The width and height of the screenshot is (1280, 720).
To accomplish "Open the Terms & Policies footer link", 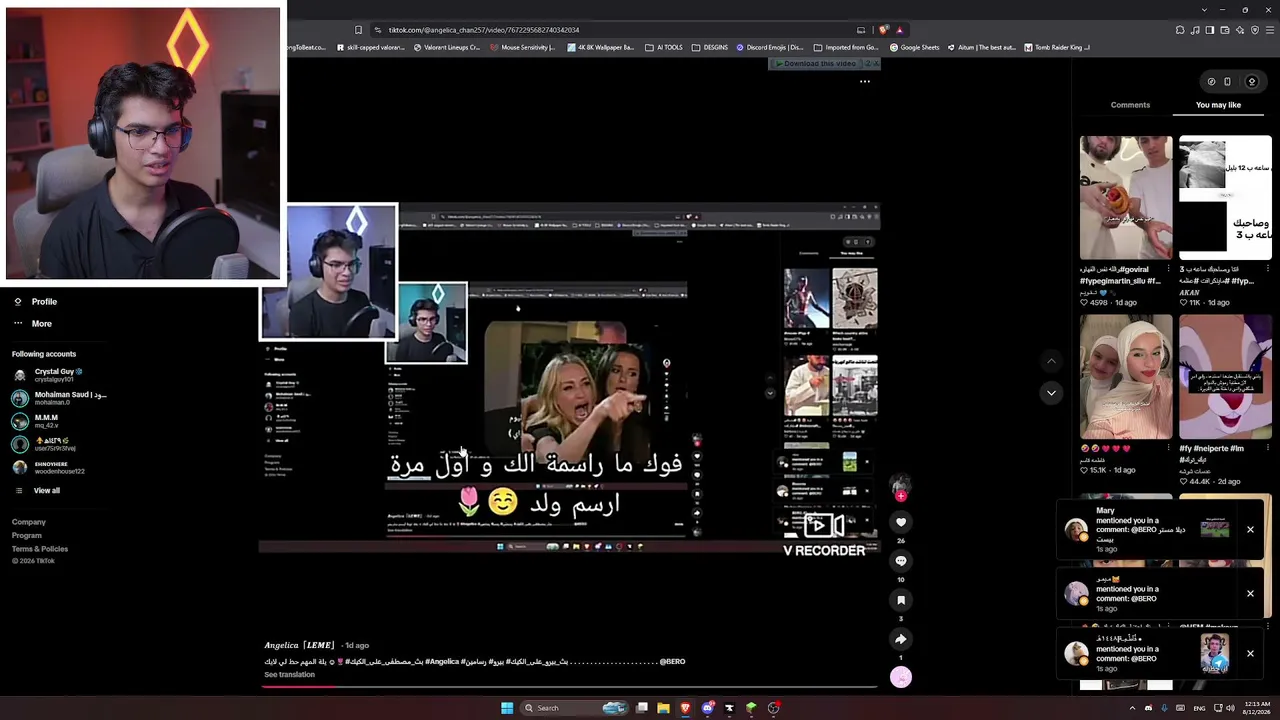I will point(40,549).
